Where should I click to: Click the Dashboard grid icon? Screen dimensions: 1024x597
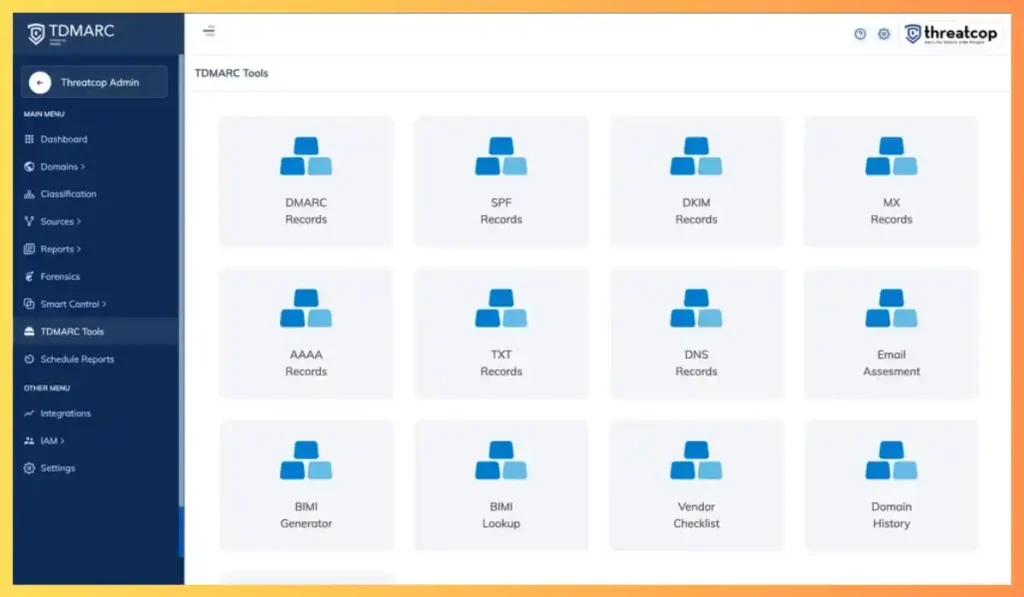tap(29, 139)
